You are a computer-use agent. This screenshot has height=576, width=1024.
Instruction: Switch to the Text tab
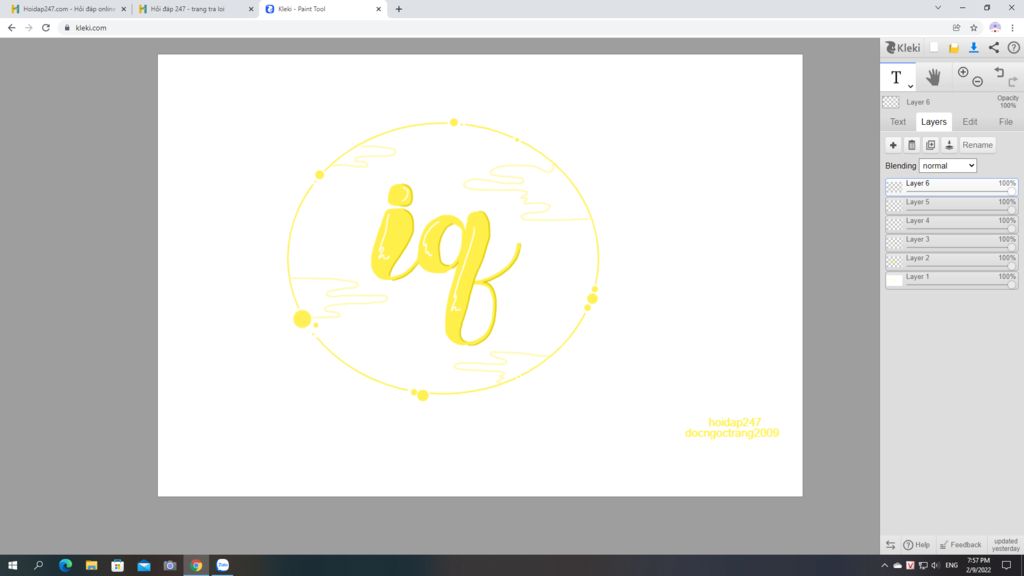coord(898,122)
